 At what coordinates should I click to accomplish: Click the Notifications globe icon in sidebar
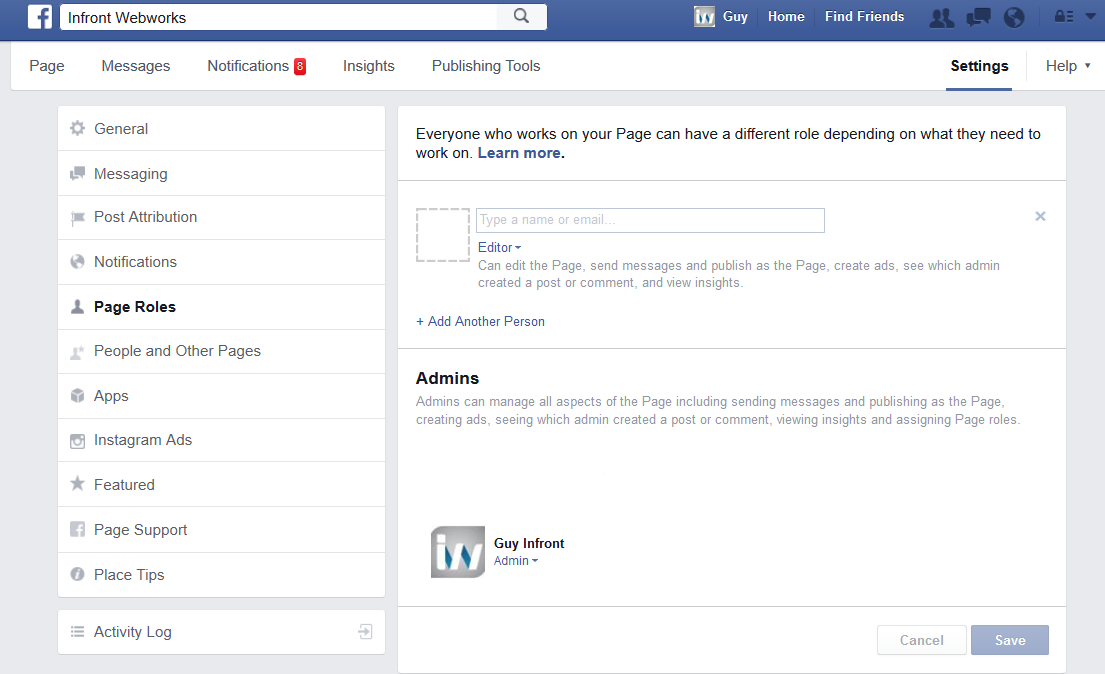click(78, 262)
